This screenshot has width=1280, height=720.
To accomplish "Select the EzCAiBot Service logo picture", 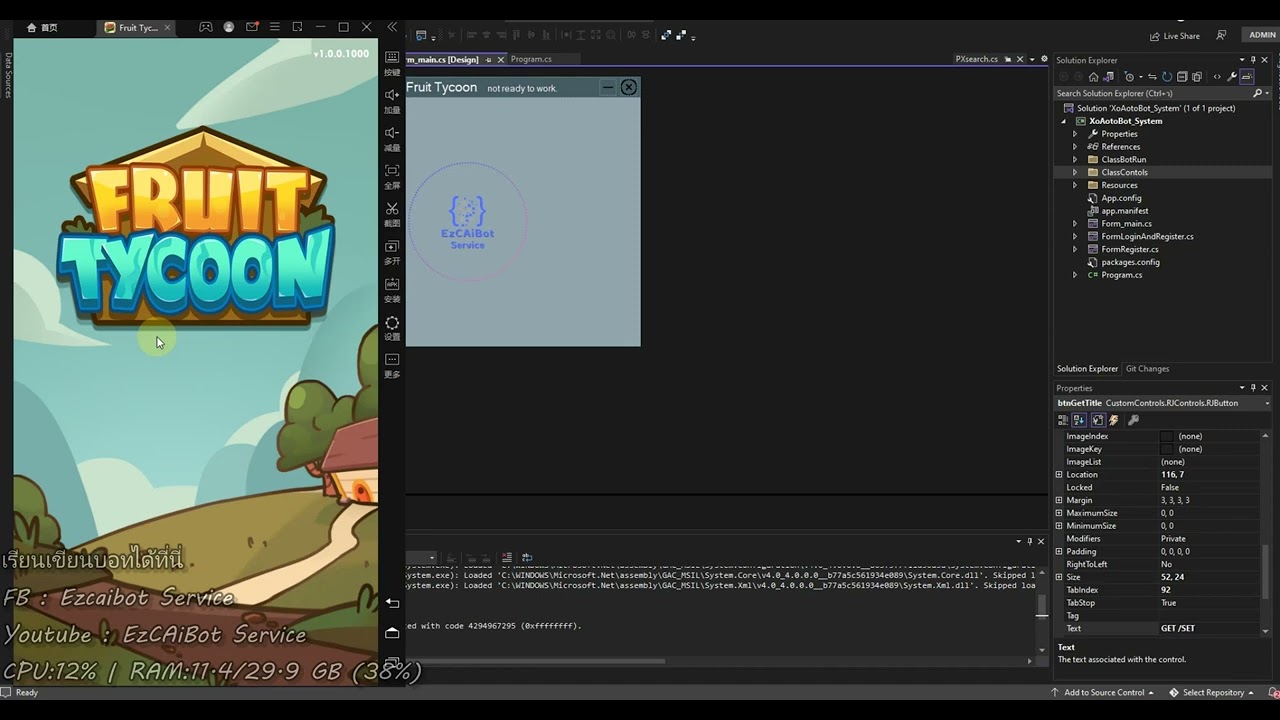I will click(467, 222).
